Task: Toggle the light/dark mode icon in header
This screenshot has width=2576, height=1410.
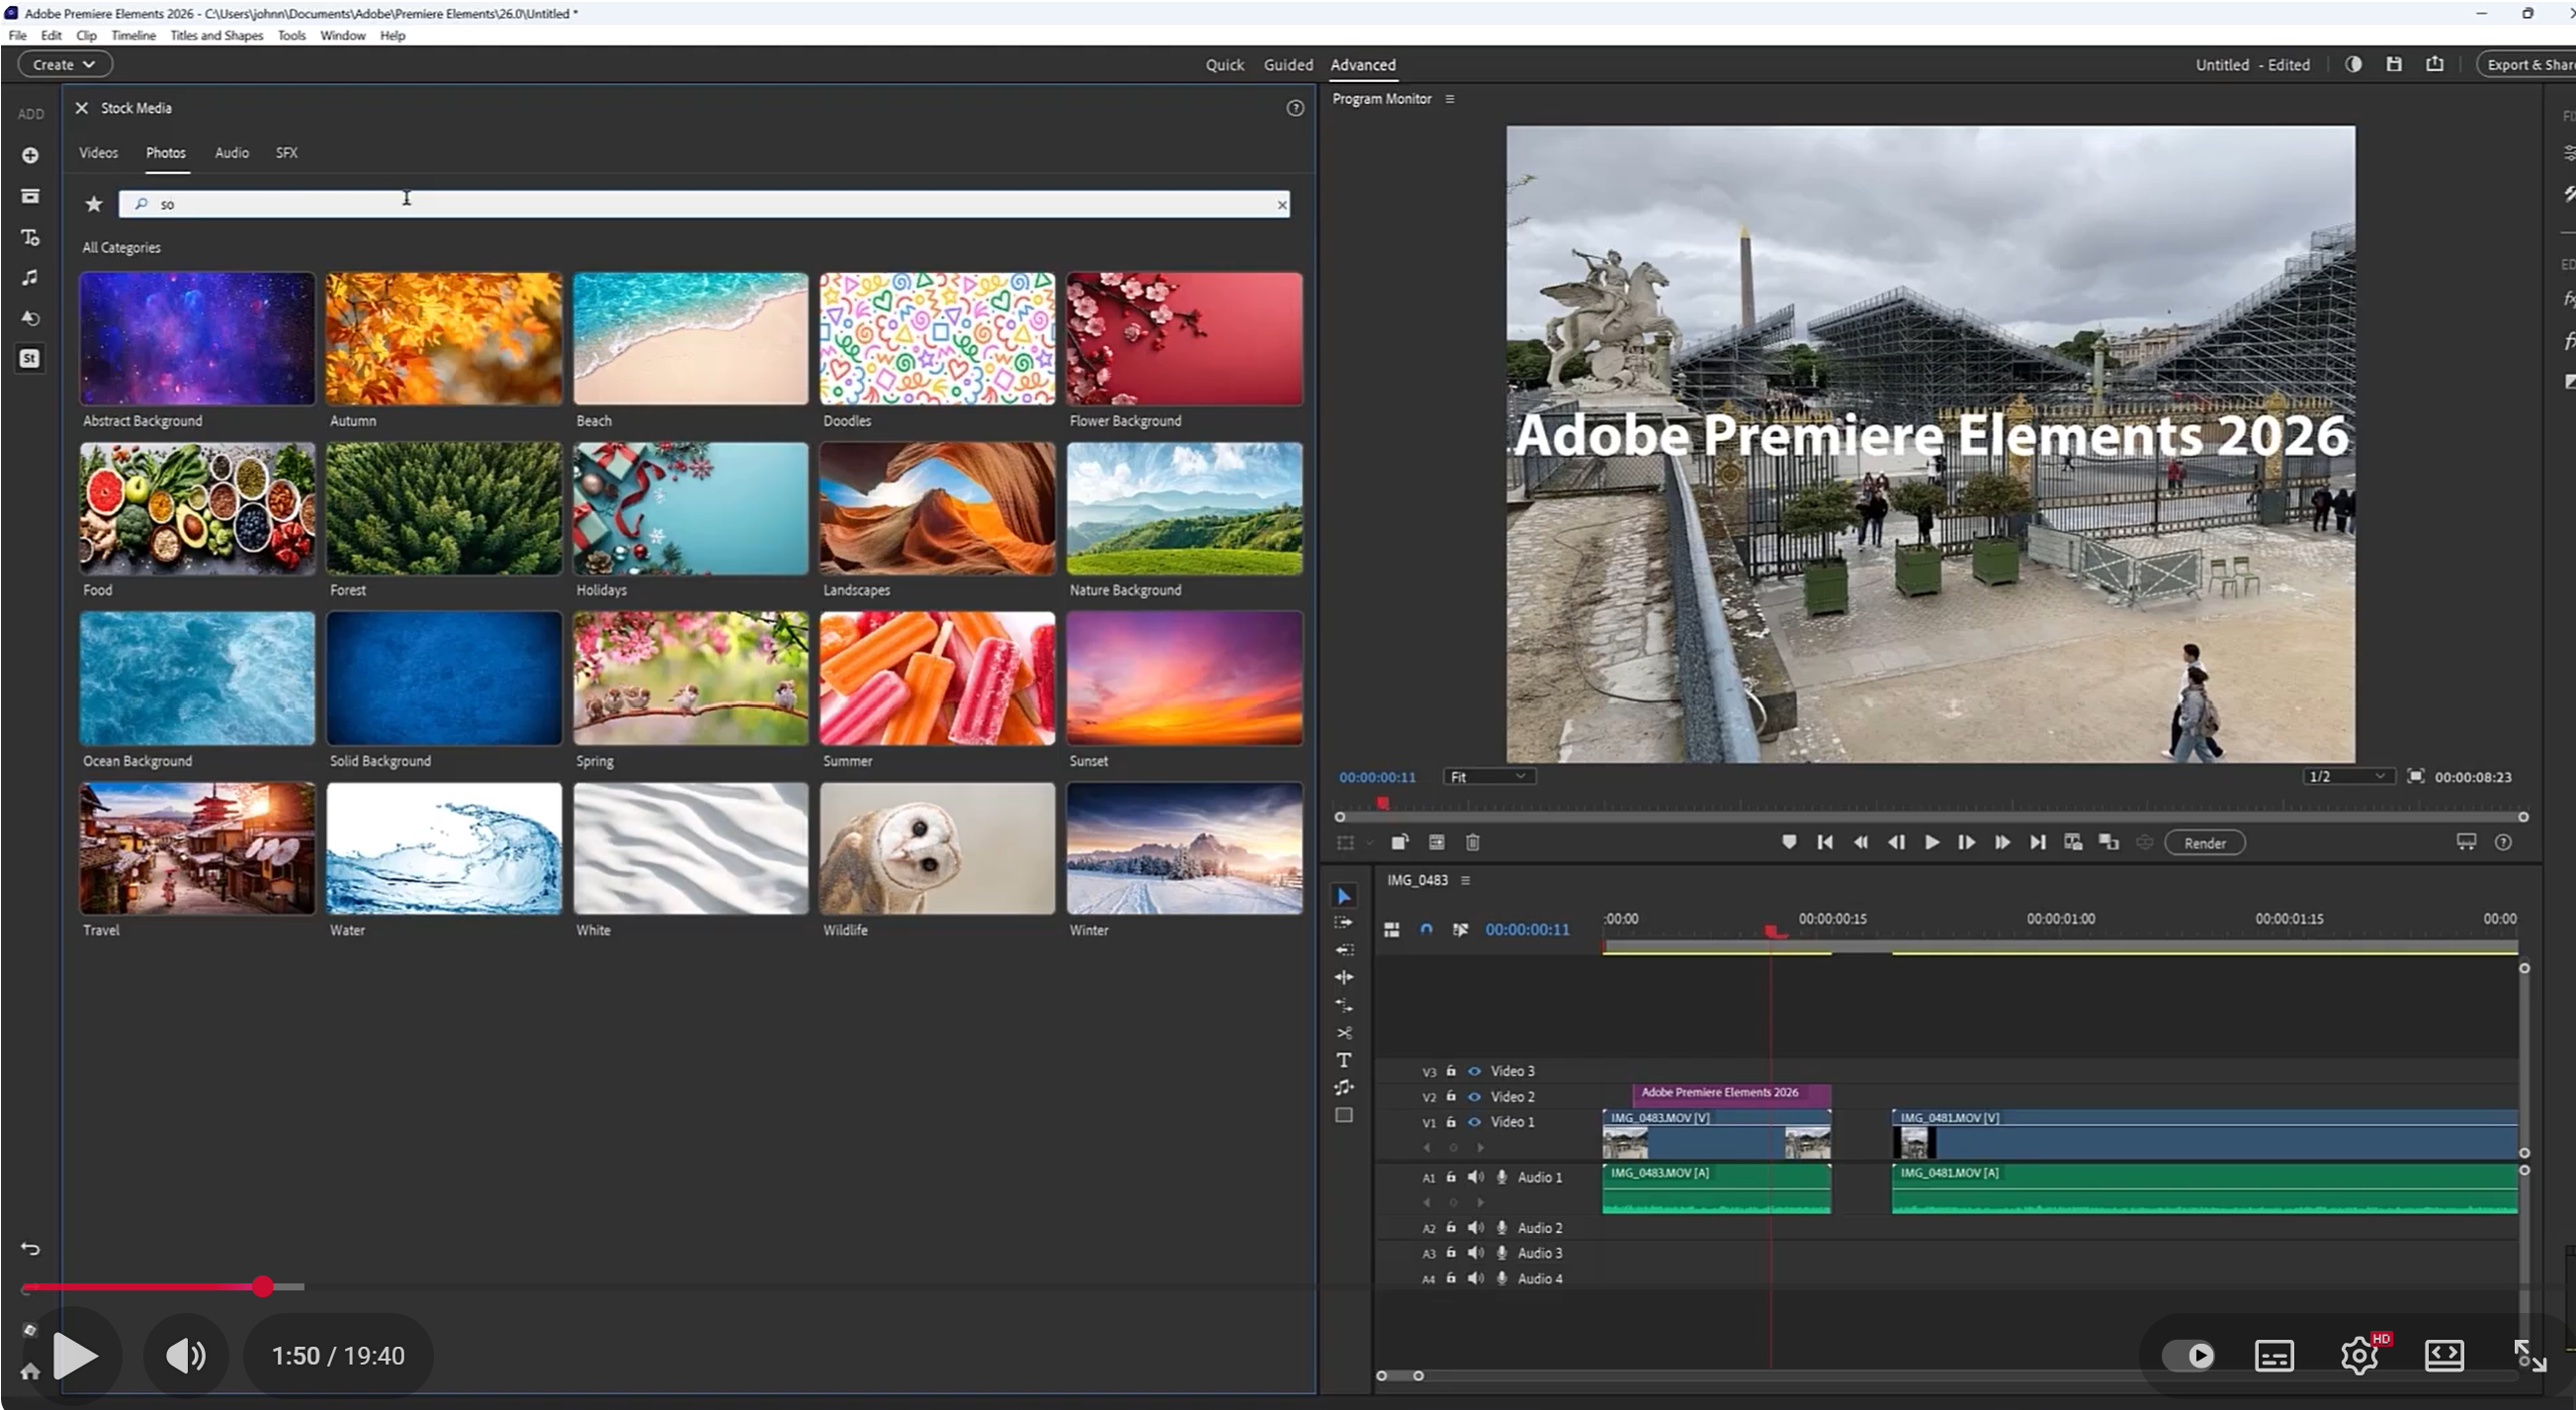Action: (x=2354, y=64)
